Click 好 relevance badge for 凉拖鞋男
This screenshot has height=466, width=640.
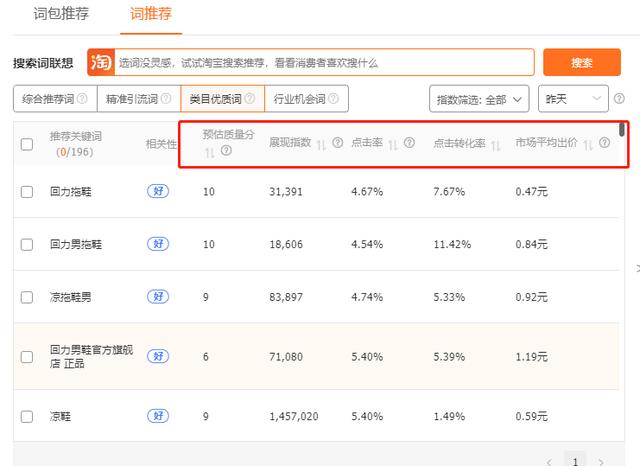click(x=158, y=296)
